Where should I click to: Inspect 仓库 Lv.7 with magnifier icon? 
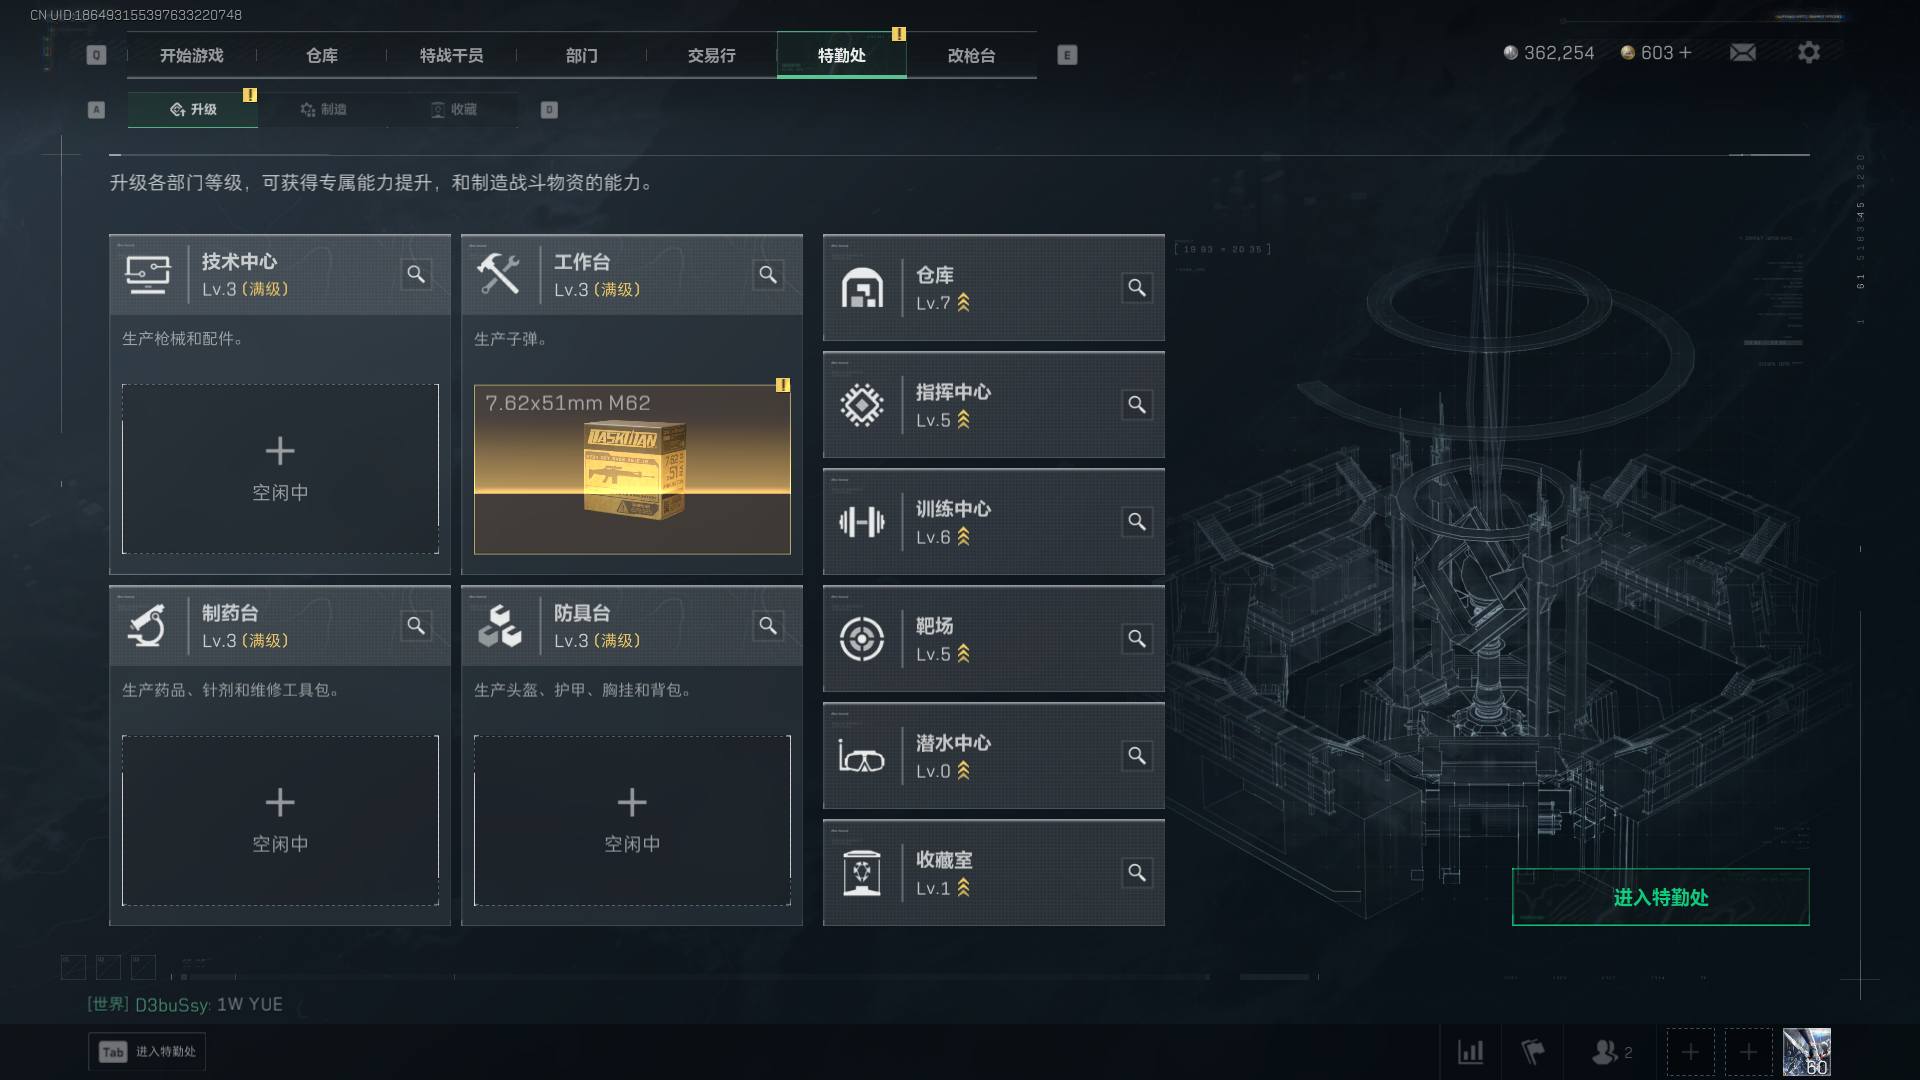pos(1137,288)
